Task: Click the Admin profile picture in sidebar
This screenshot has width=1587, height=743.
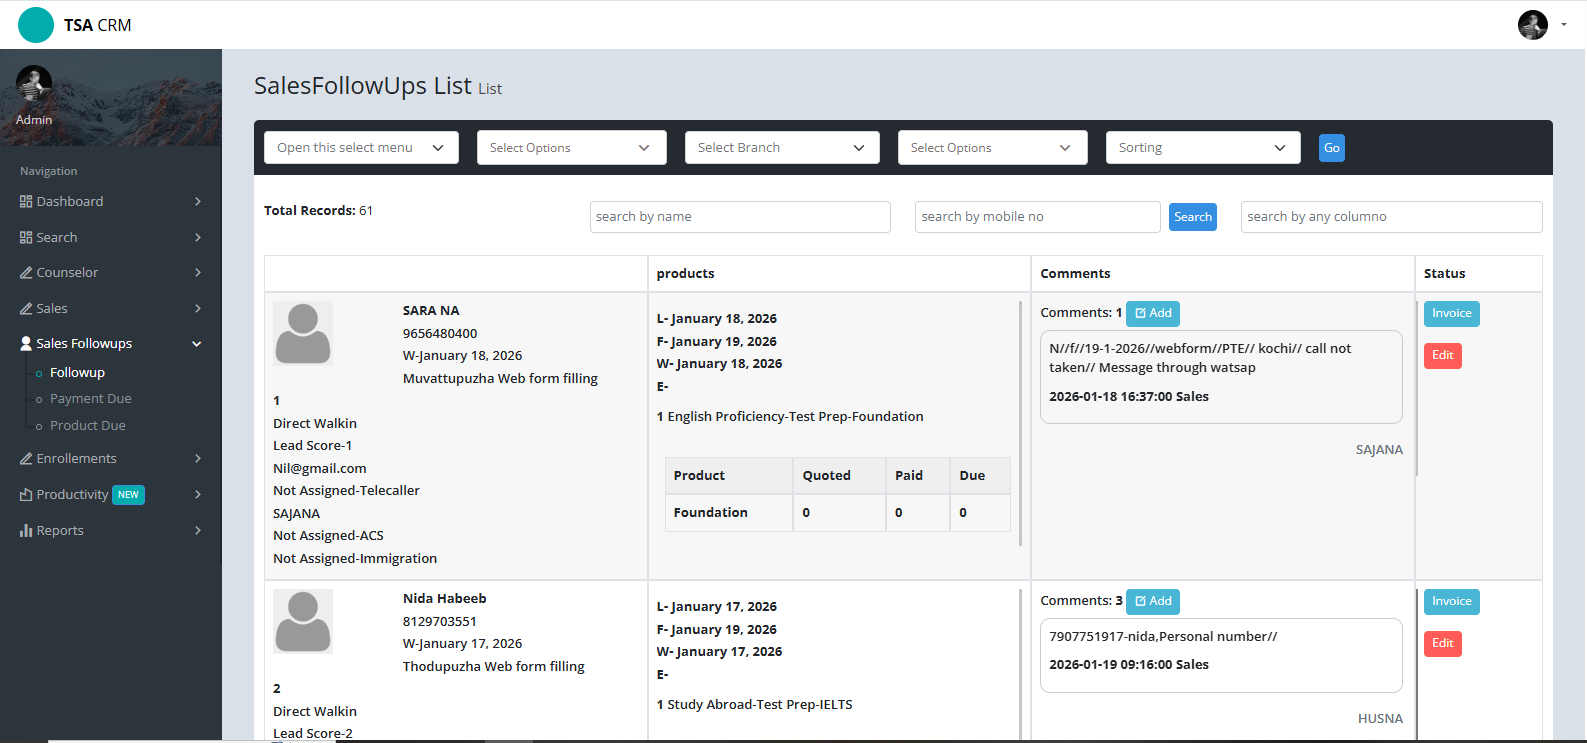Action: (34, 84)
